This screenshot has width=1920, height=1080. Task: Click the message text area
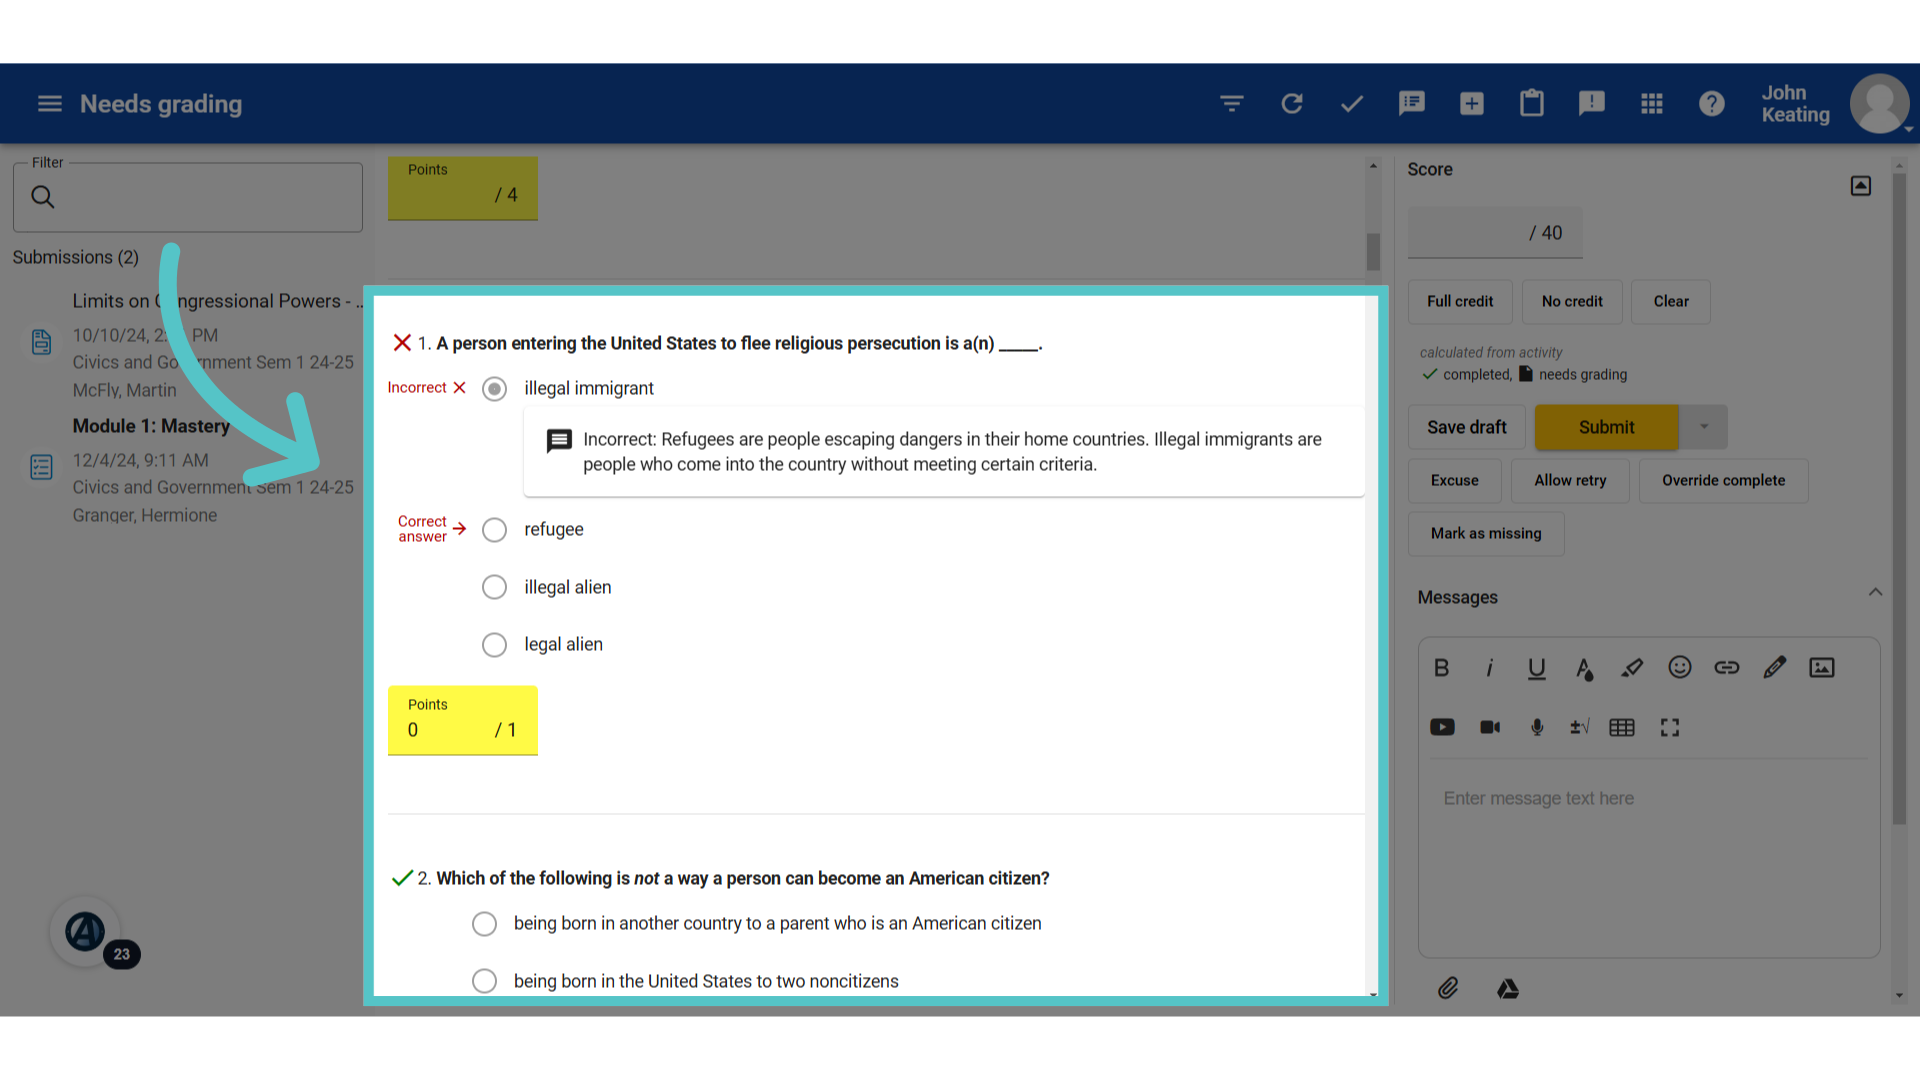pos(1649,860)
